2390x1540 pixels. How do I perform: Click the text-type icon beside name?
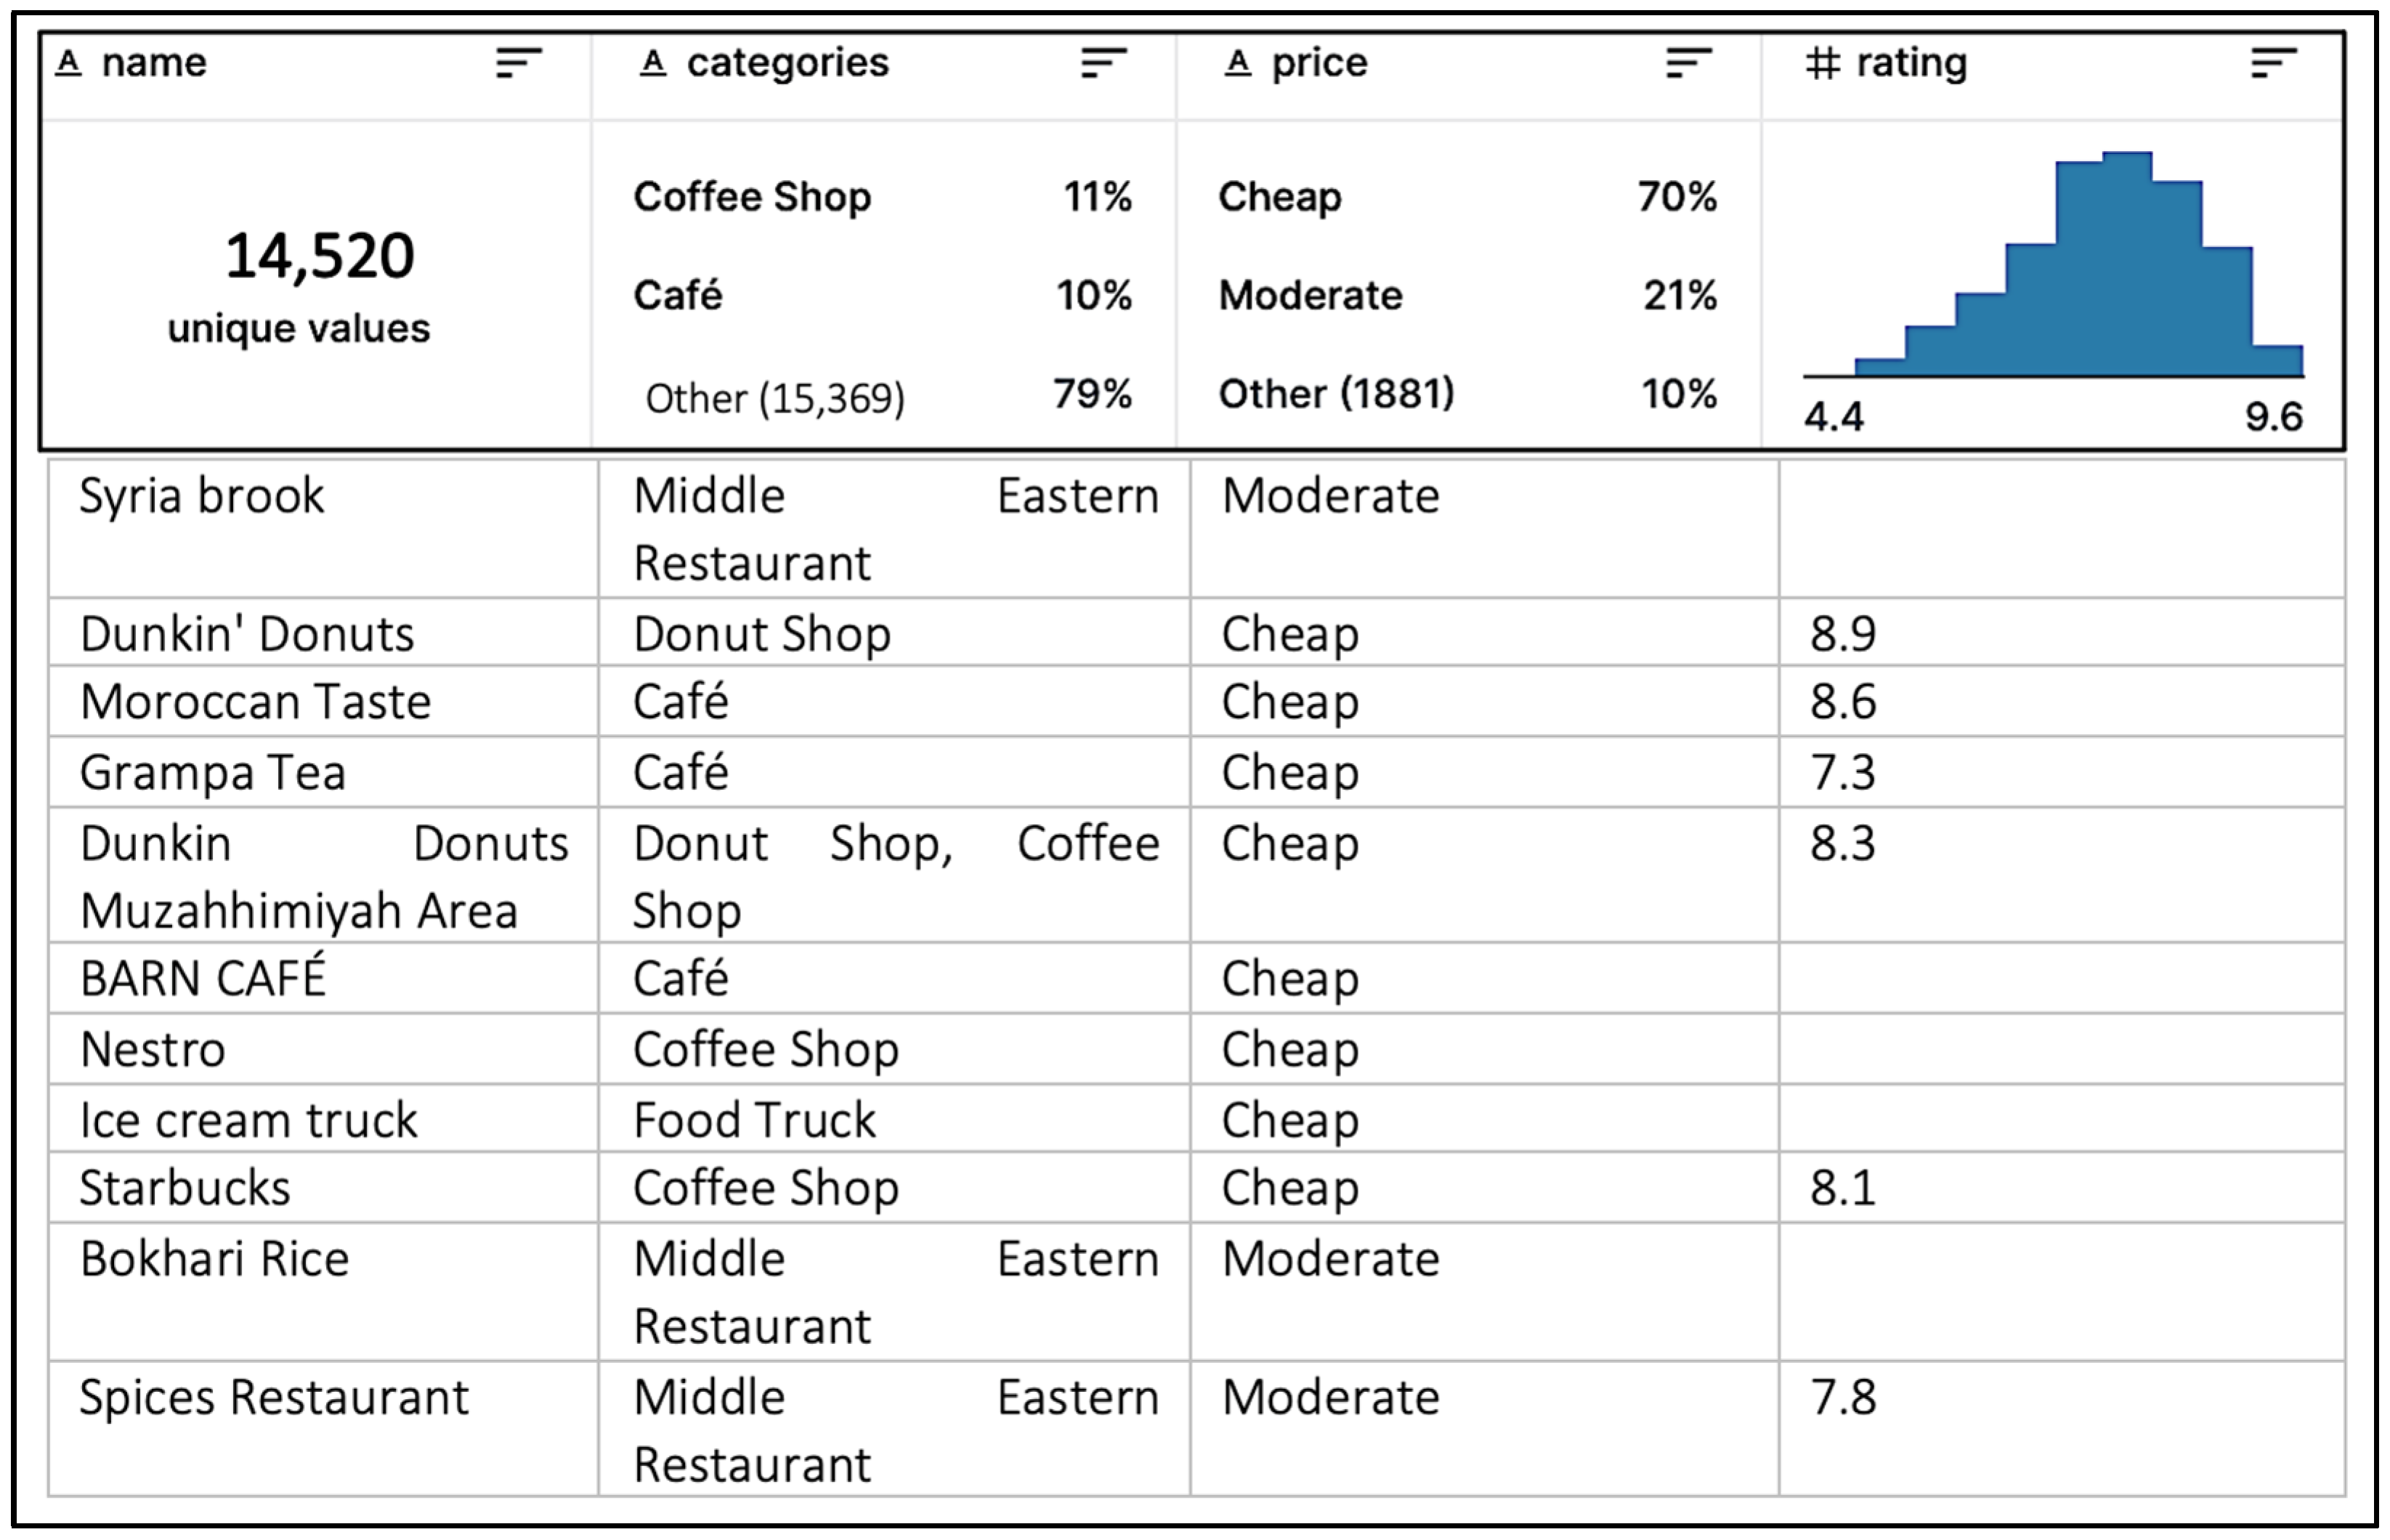68,63
